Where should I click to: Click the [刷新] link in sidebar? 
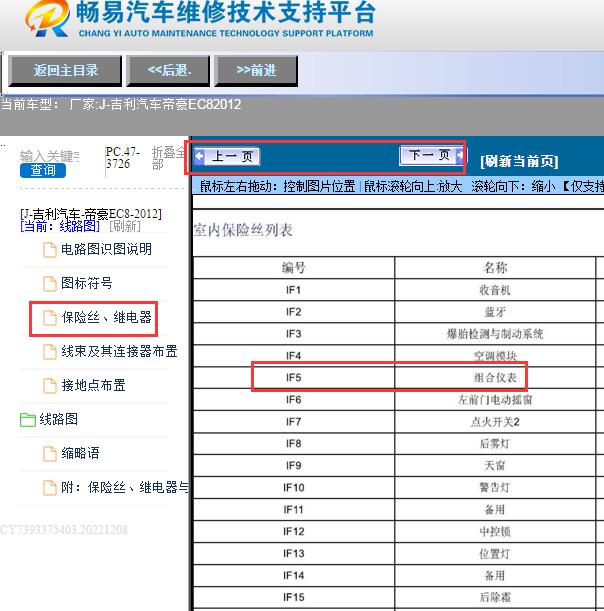125,226
